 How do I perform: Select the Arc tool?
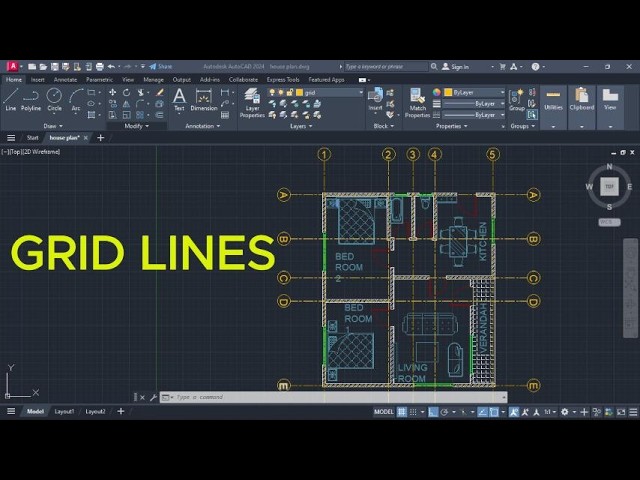(76, 99)
